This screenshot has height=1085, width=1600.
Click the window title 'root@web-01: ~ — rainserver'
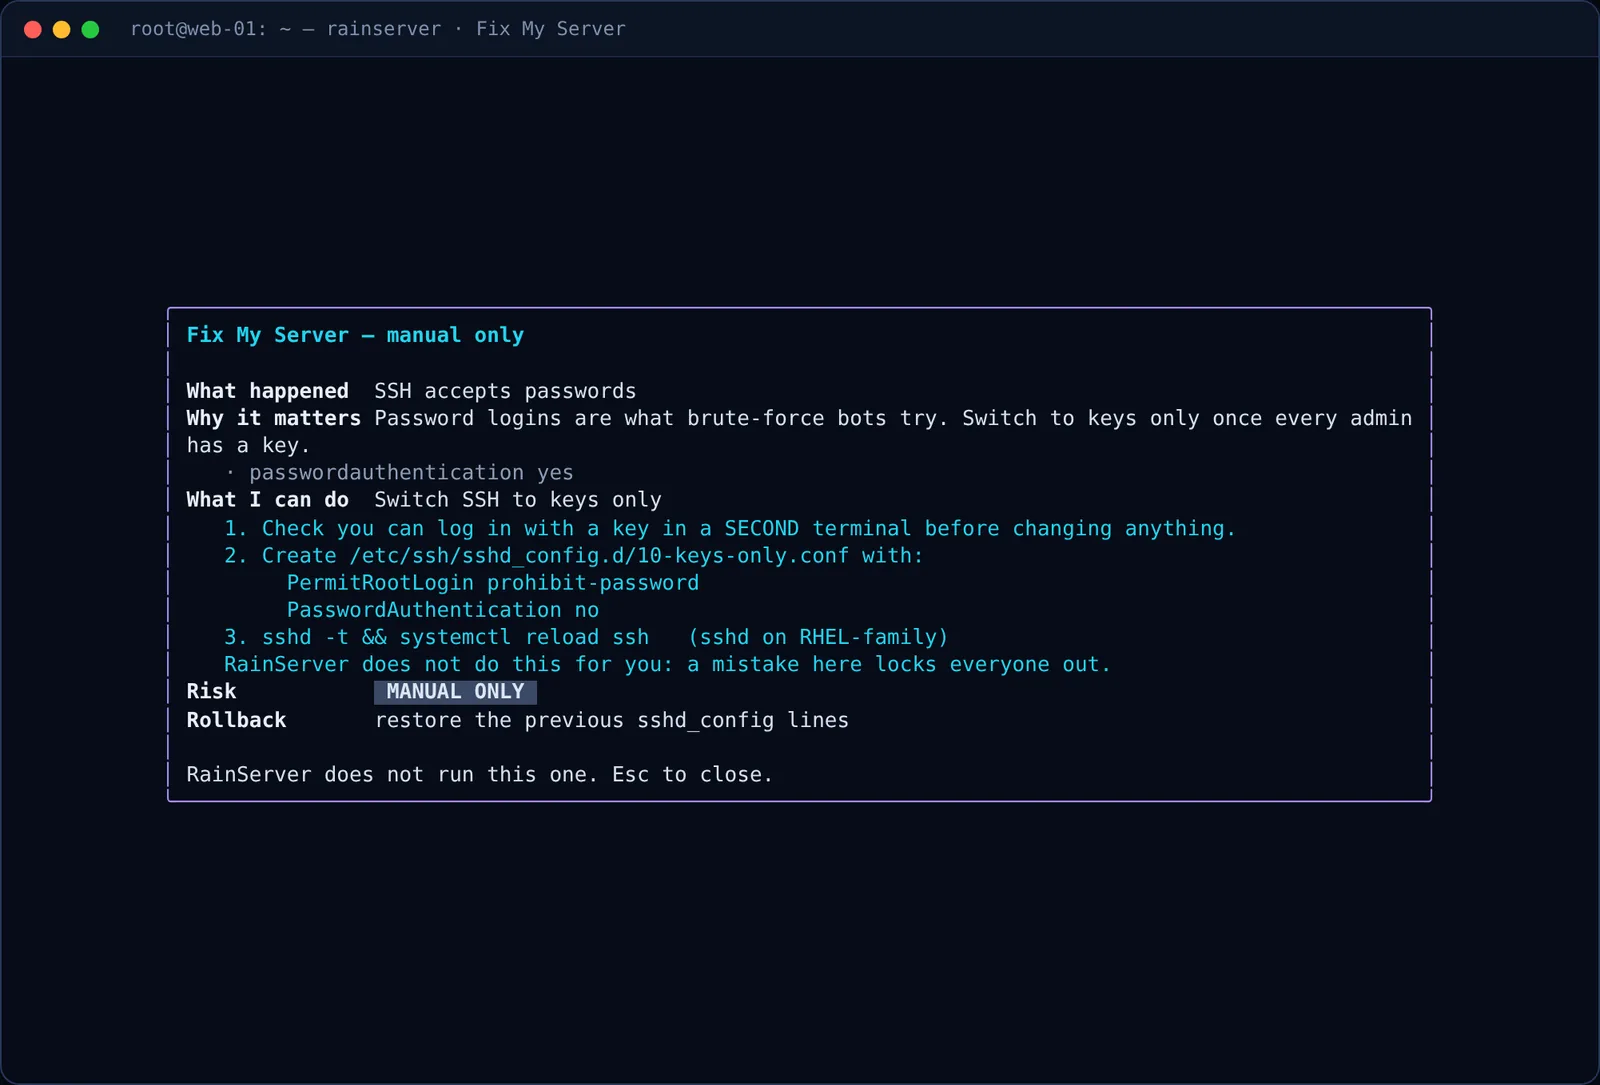tap(285, 29)
